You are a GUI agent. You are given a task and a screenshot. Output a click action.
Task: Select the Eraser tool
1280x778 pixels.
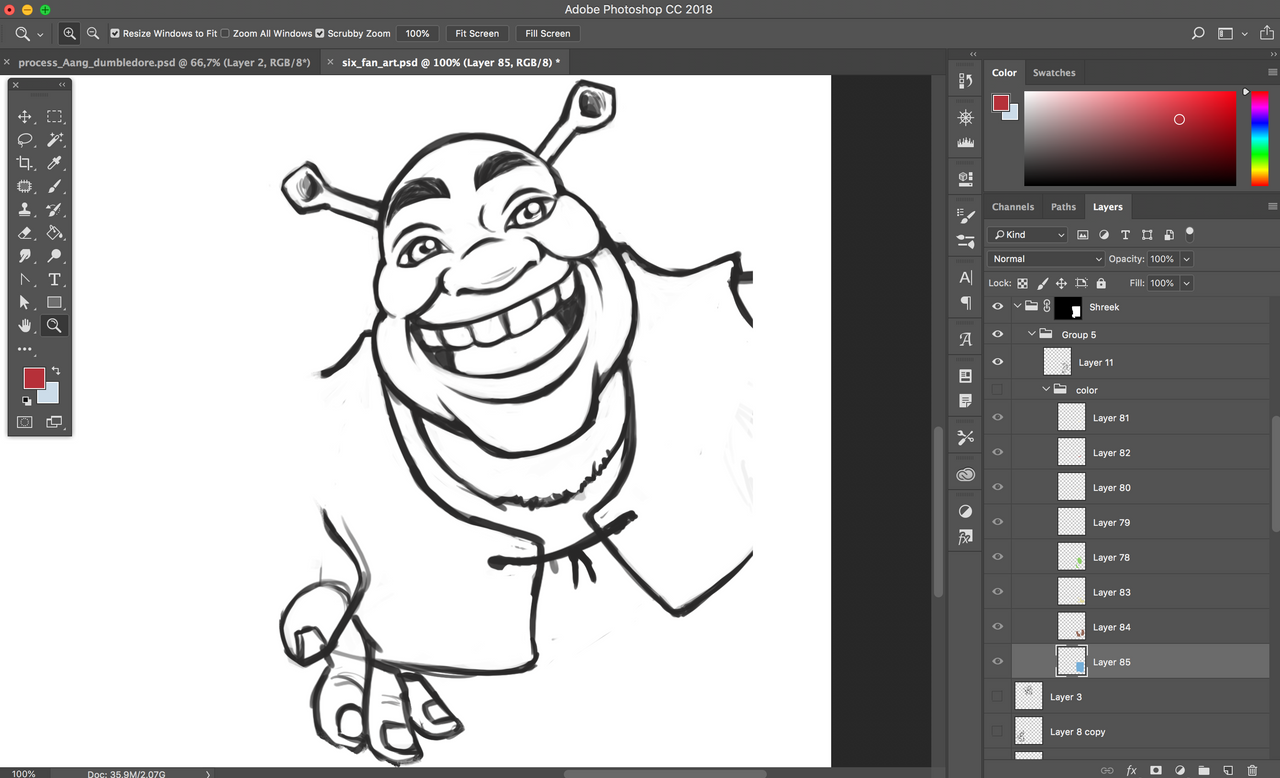pos(25,233)
